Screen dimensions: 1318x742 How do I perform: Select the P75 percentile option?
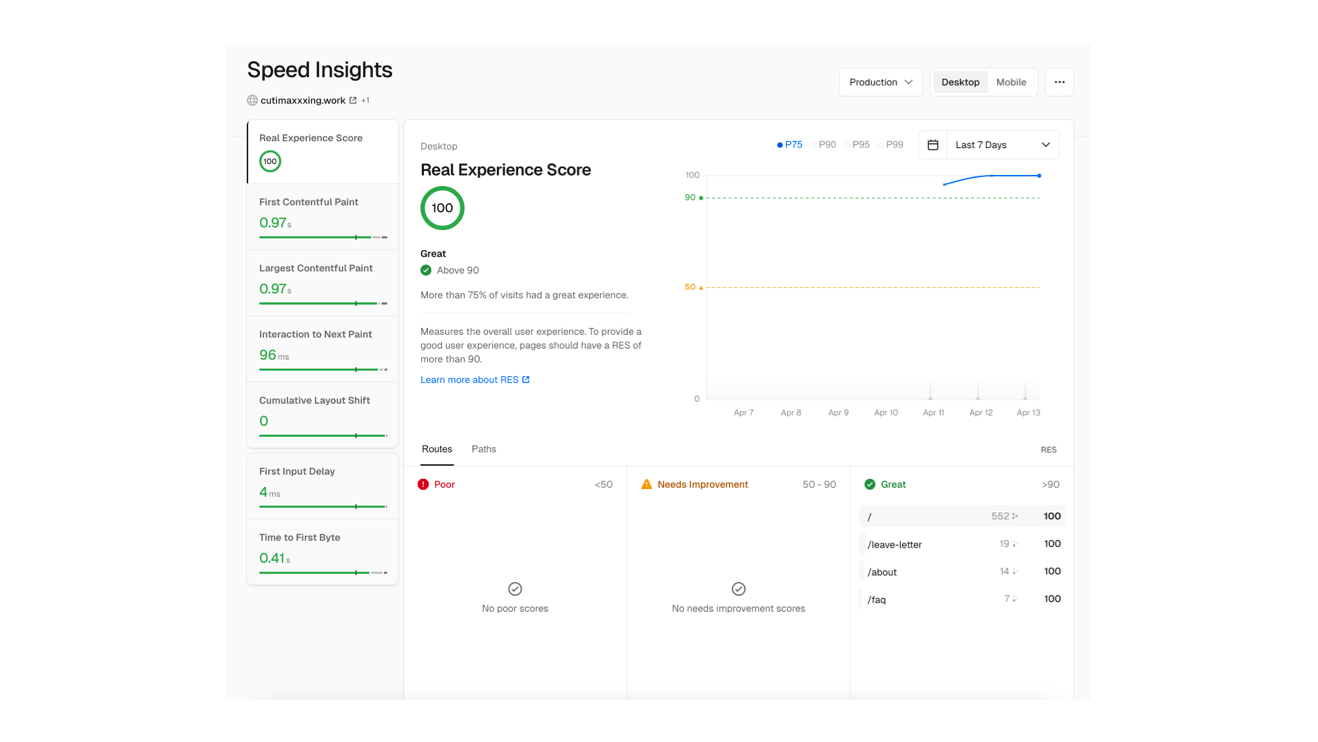tap(790, 145)
